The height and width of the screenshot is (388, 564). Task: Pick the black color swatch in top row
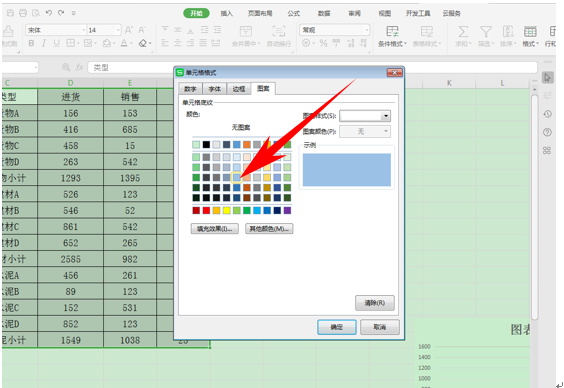coord(206,145)
